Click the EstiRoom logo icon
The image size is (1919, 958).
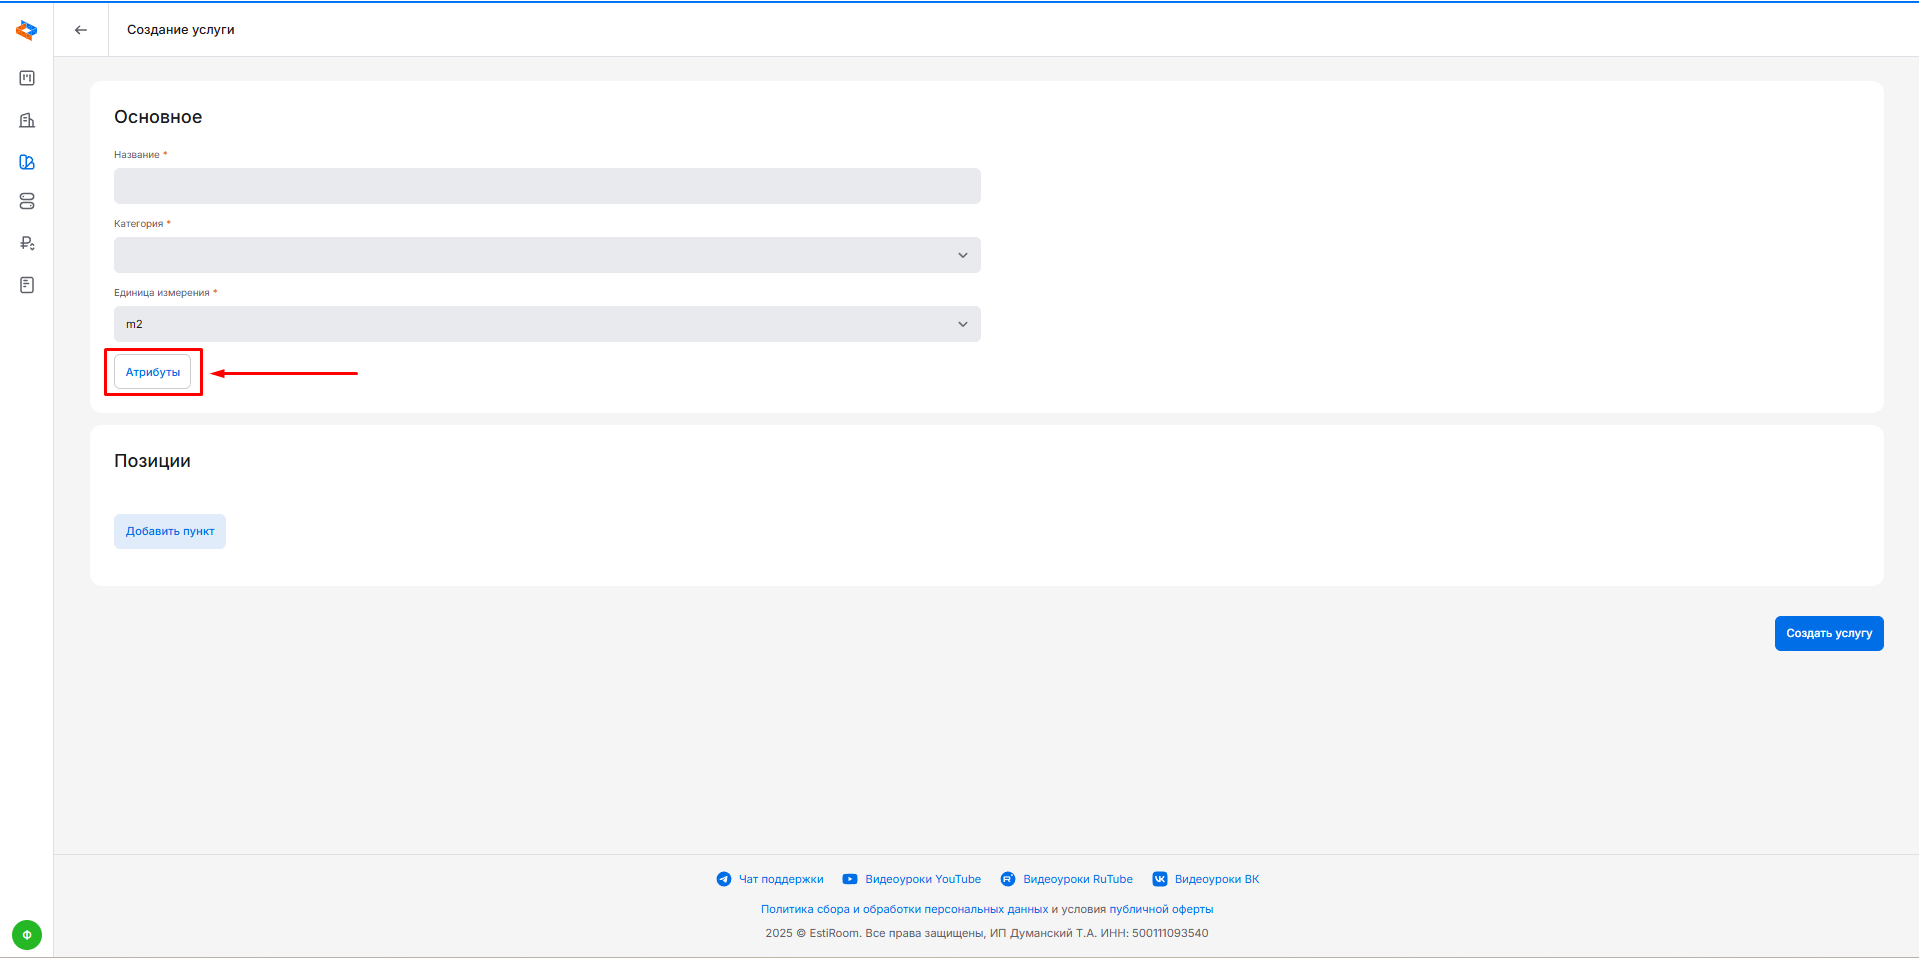[x=27, y=31]
